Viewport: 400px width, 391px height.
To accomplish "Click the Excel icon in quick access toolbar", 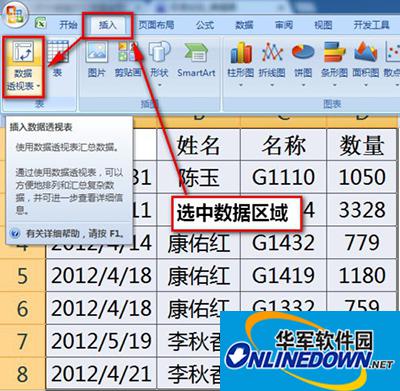I will coord(41,24).
